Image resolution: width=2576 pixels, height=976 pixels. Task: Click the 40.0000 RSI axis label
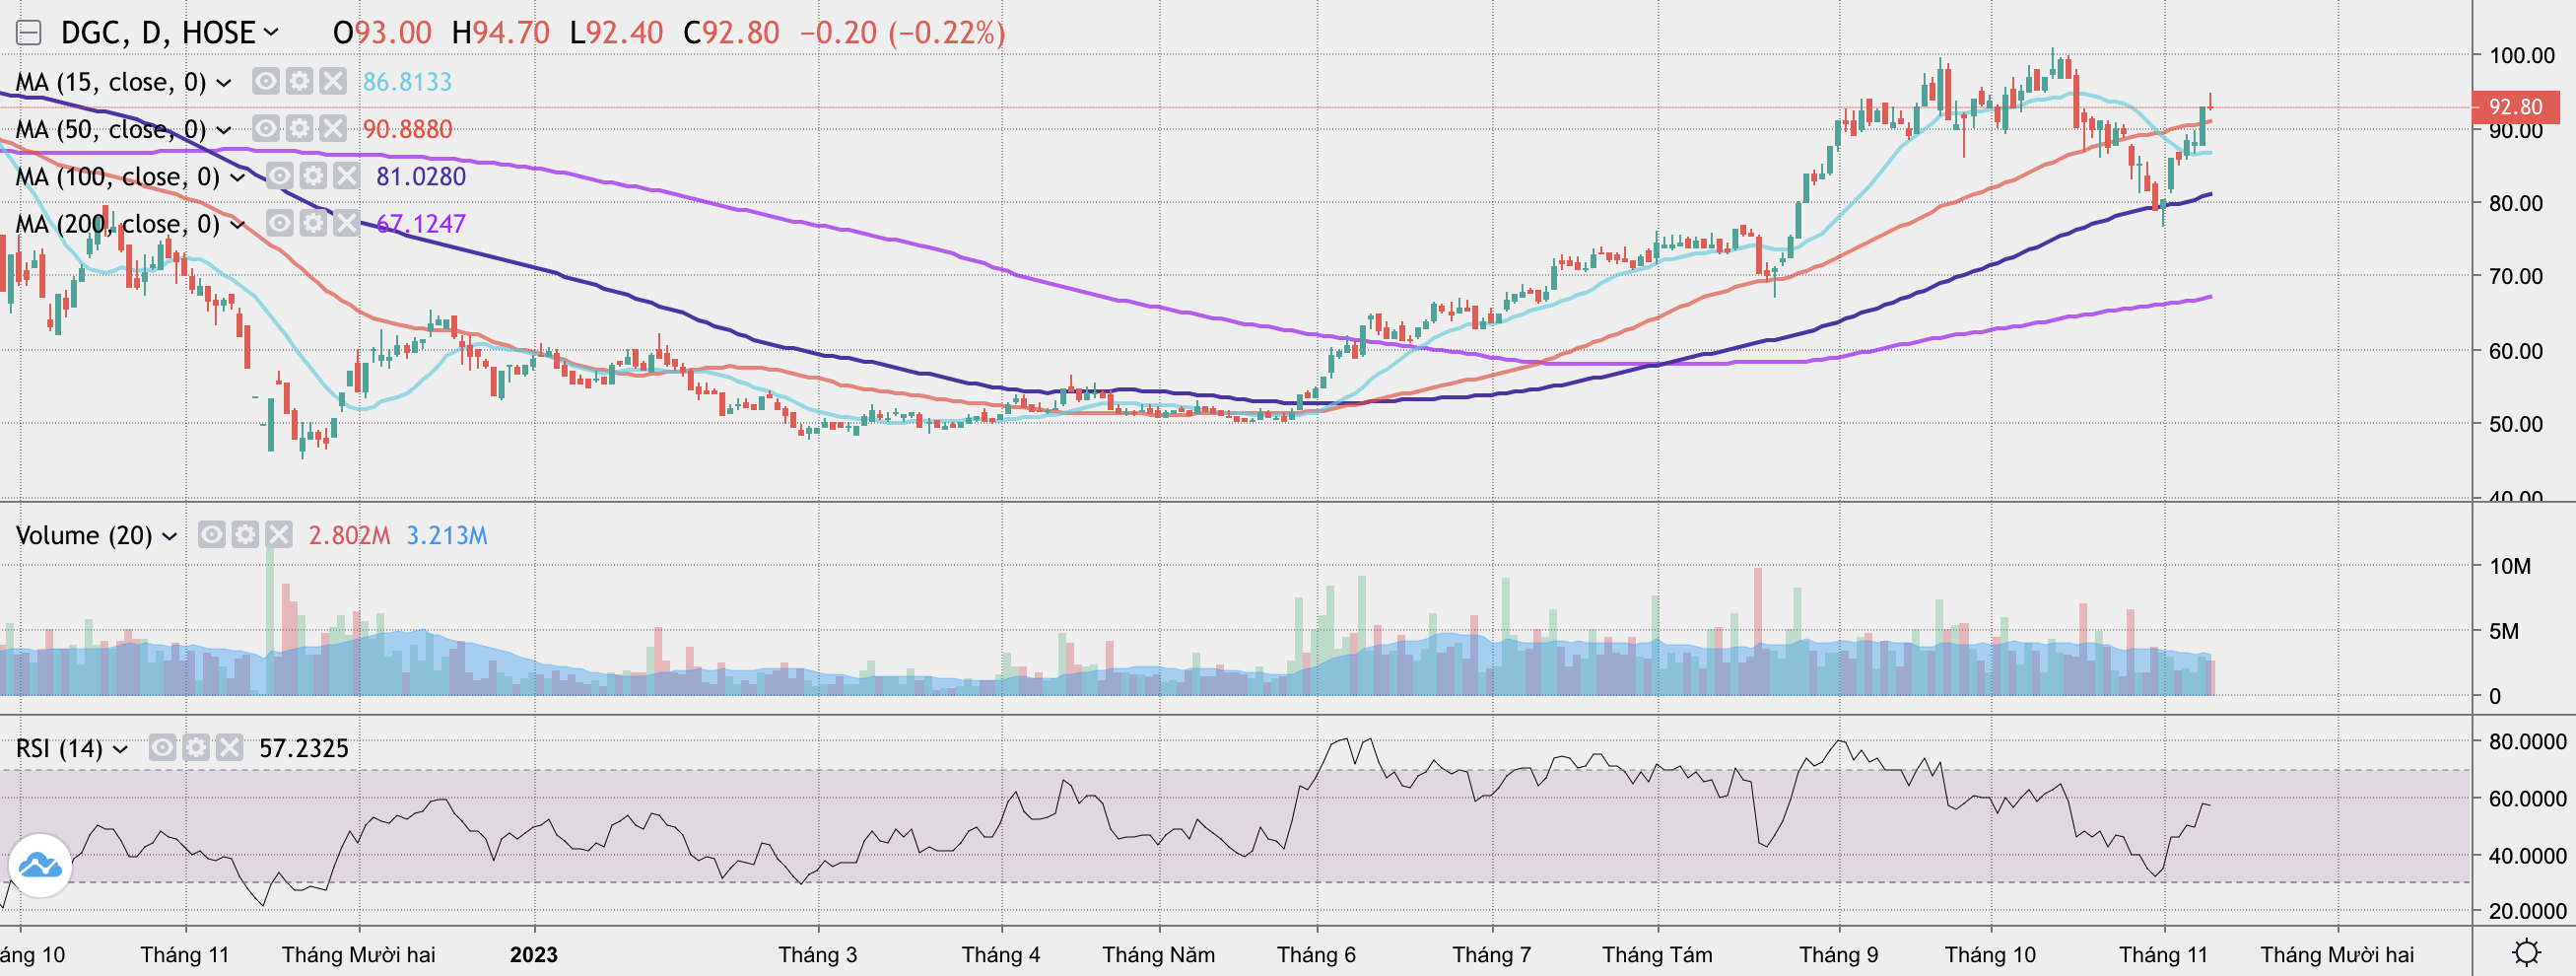point(2527,856)
